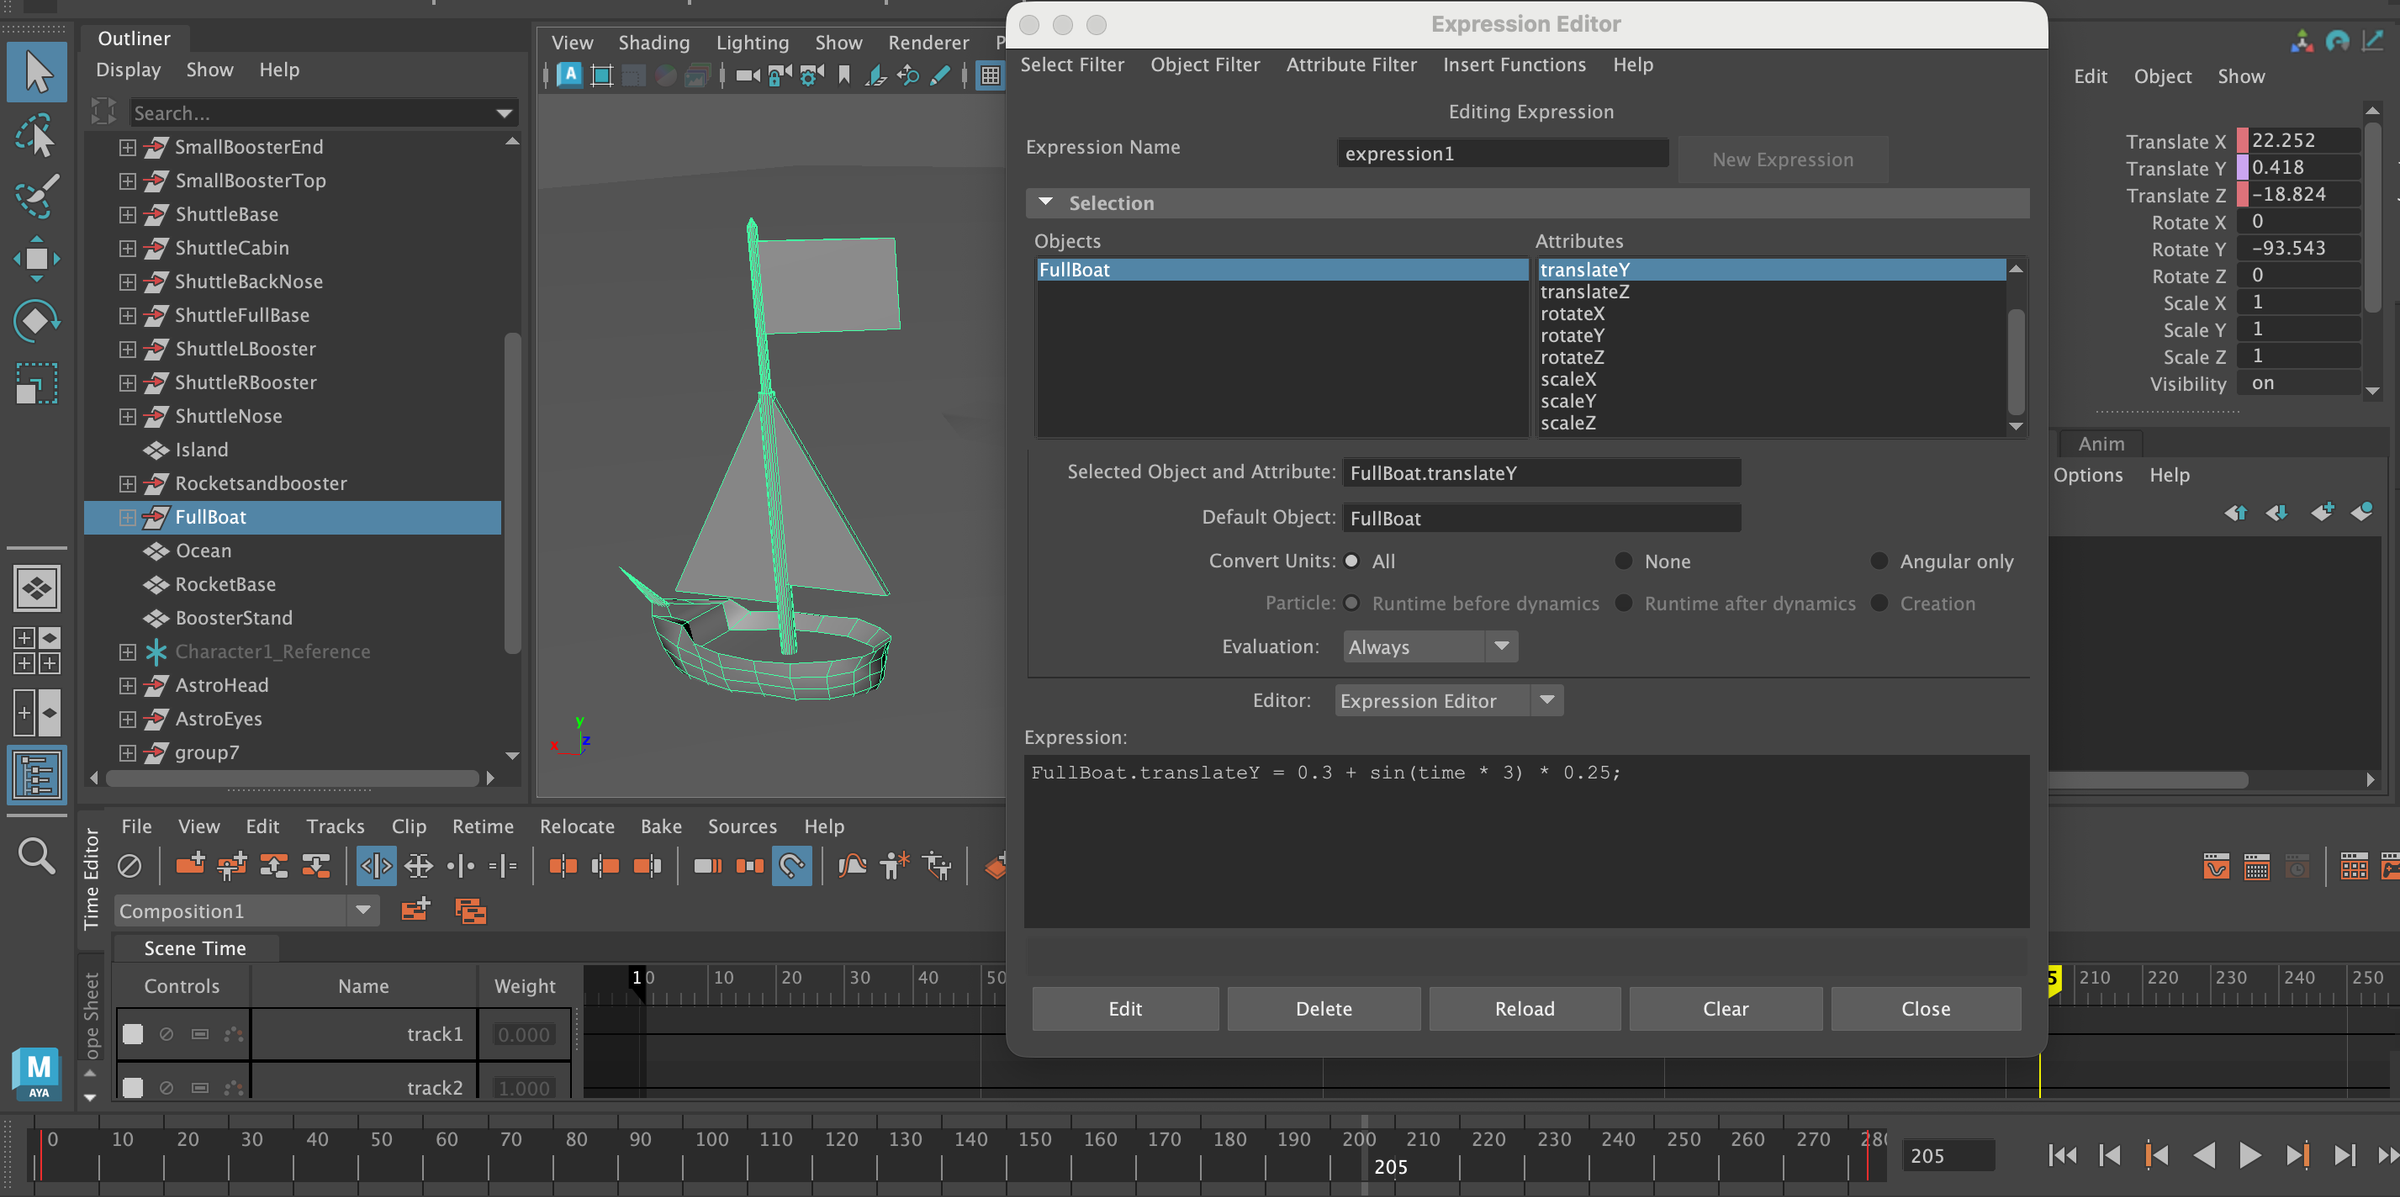
Task: Open the Composition1 dropdown
Action: (363, 910)
